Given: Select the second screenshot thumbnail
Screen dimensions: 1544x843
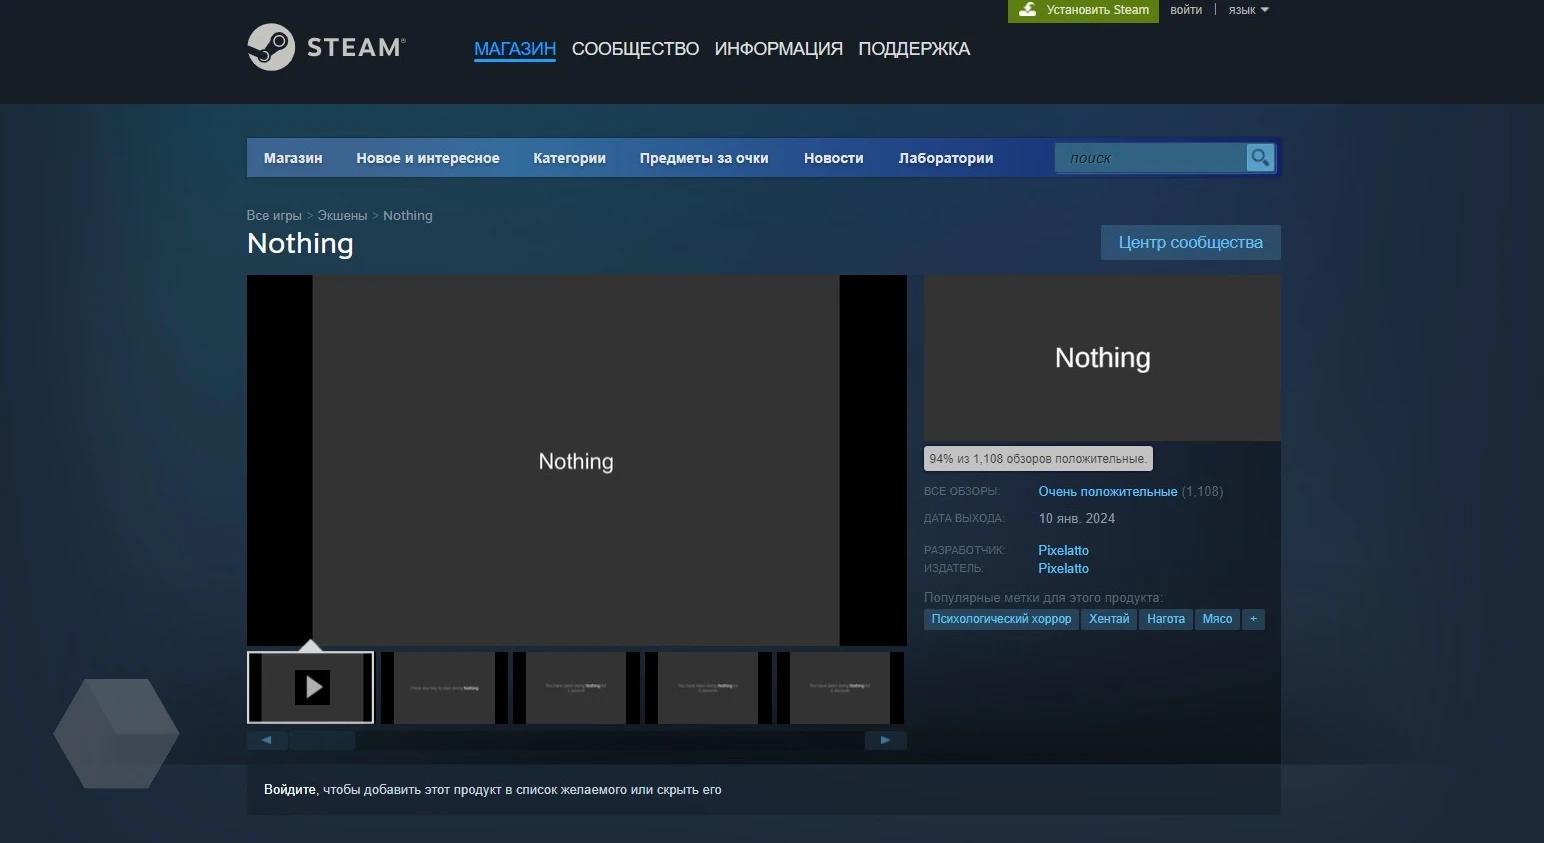Looking at the screenshot, I should click(x=444, y=688).
